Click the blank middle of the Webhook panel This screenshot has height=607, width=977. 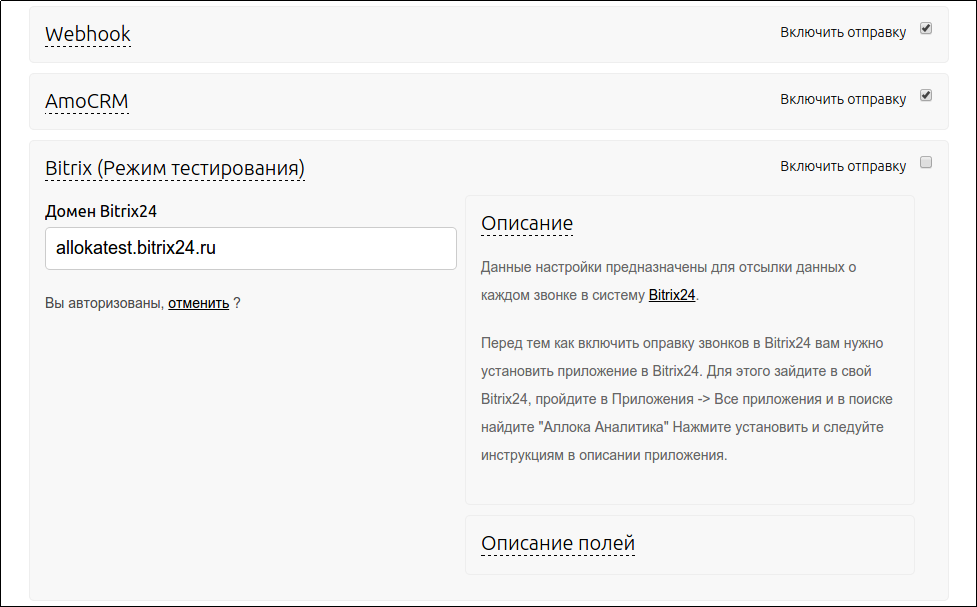[450, 34]
